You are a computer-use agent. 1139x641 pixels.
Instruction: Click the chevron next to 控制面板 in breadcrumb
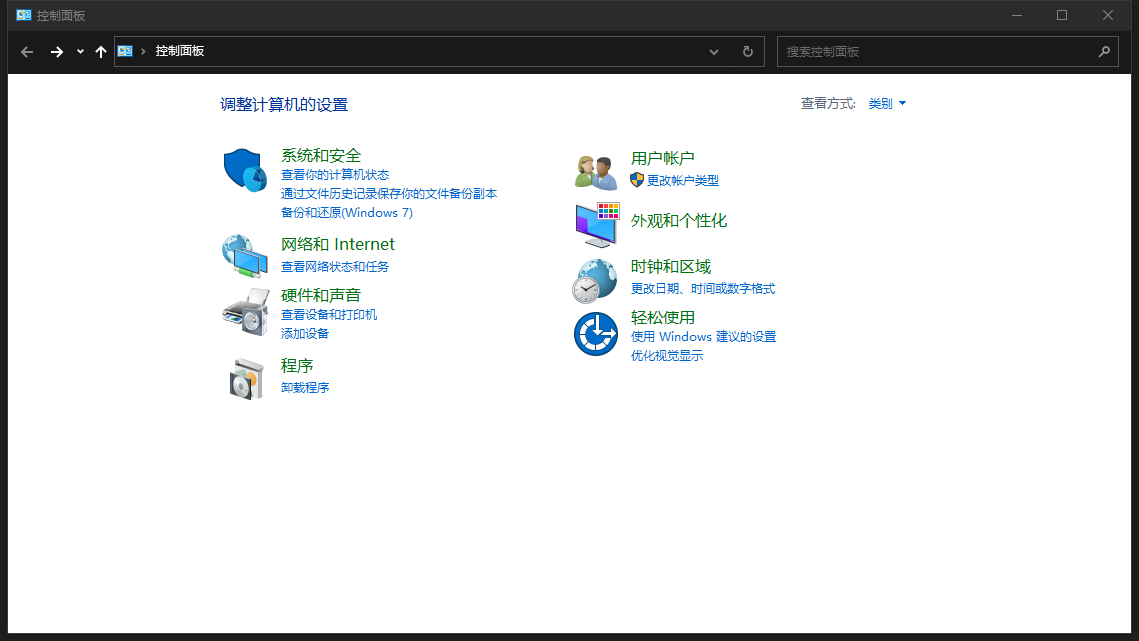coord(142,51)
